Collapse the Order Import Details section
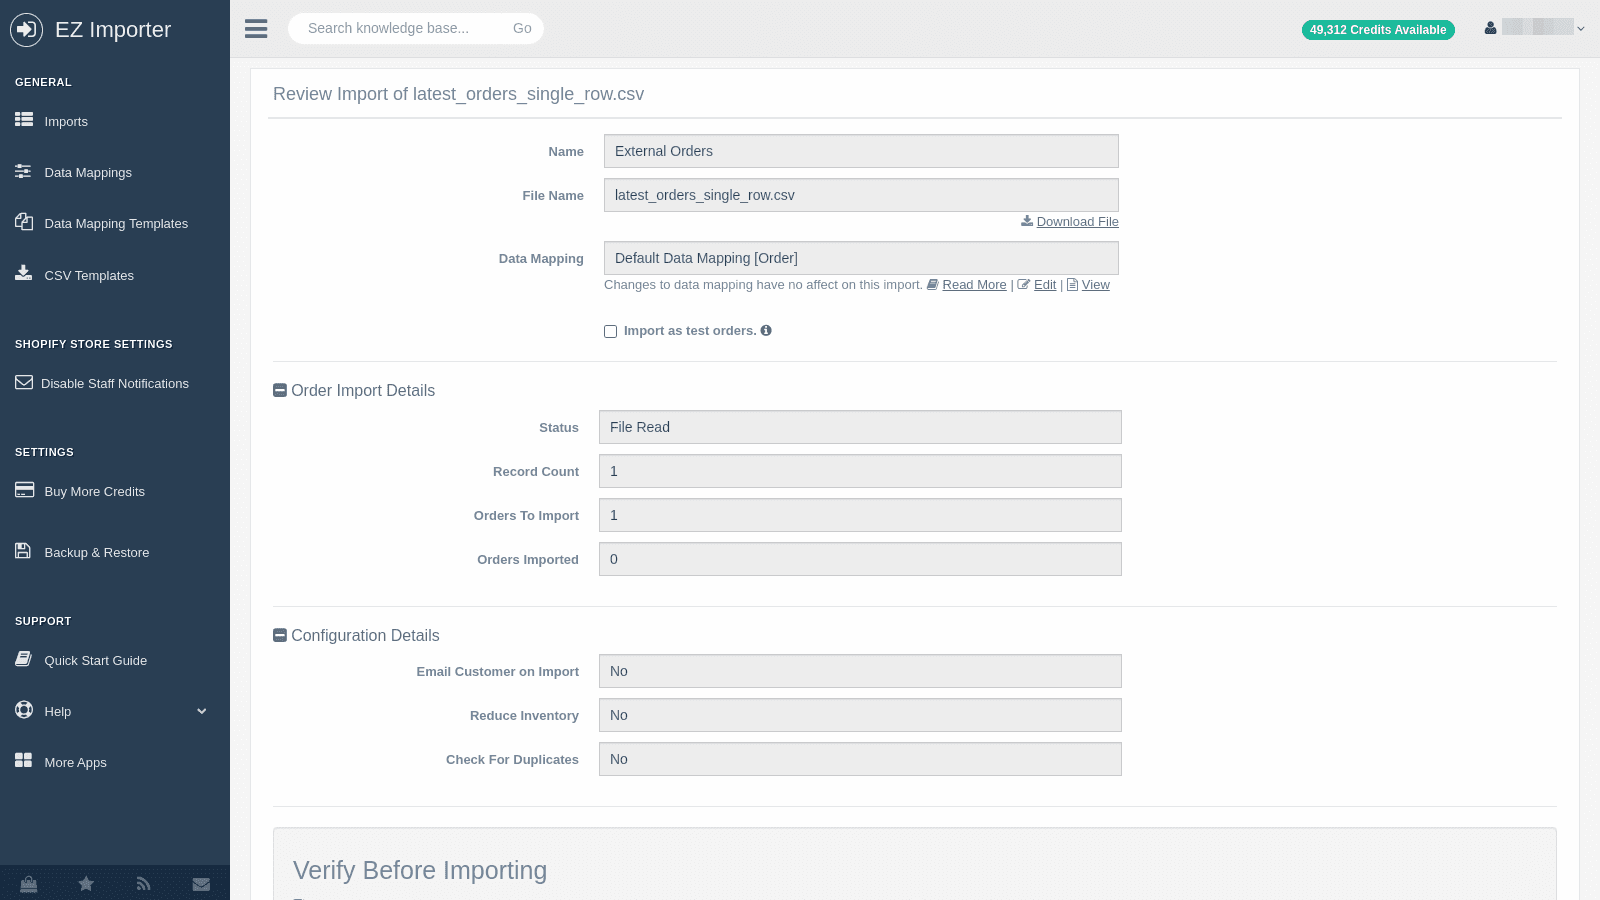Viewport: 1600px width, 900px height. pos(280,390)
